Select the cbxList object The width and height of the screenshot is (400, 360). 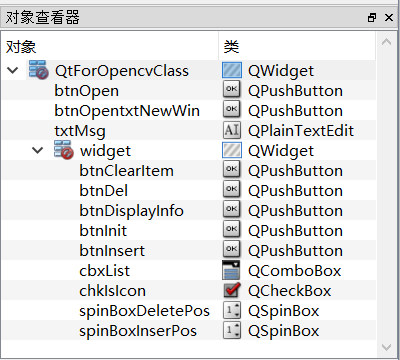click(x=104, y=271)
